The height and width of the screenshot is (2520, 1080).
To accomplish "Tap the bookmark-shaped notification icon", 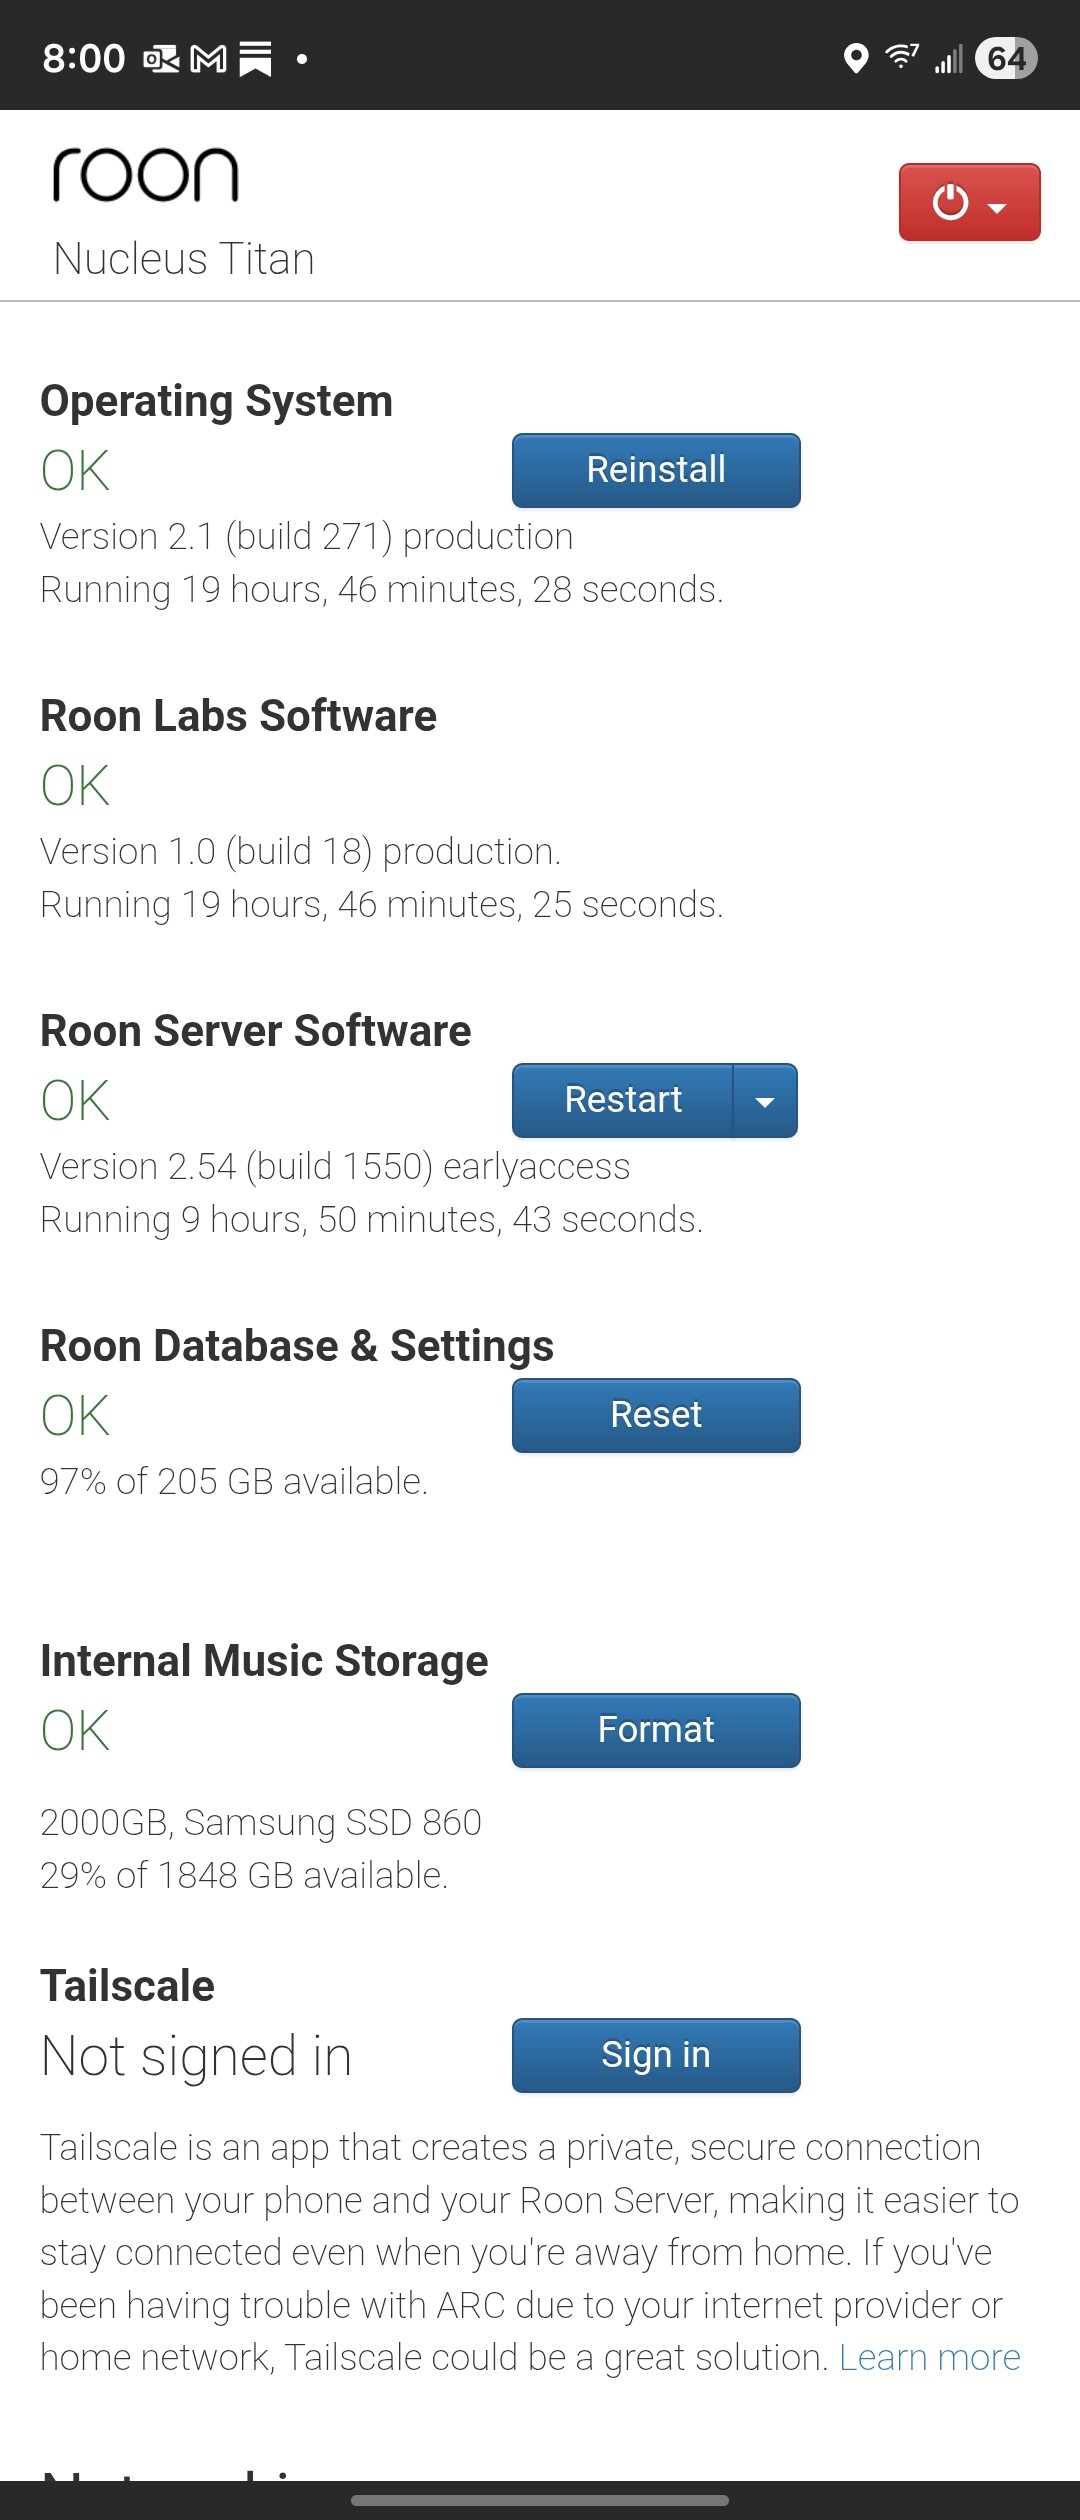I will click(255, 60).
